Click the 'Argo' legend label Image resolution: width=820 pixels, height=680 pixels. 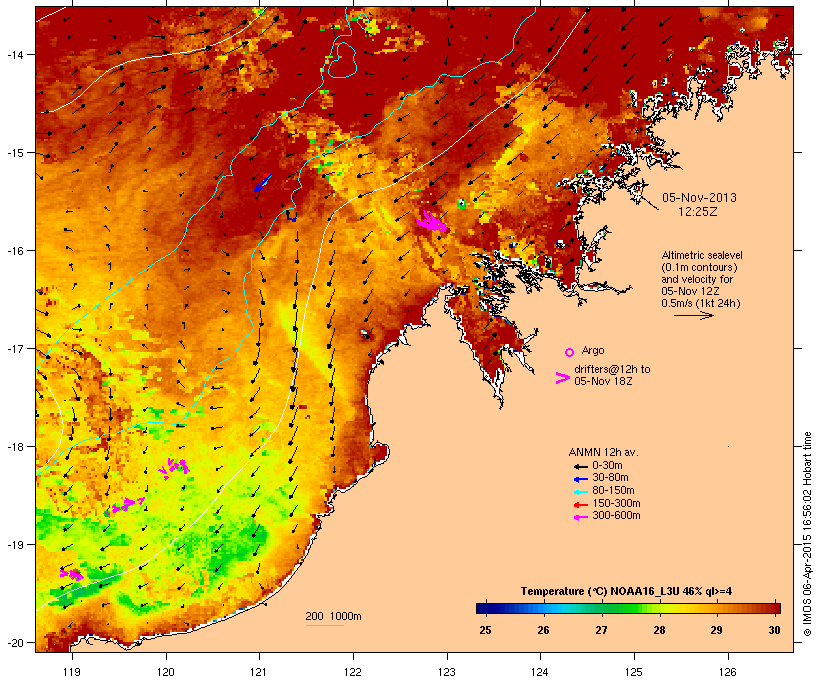click(x=593, y=350)
